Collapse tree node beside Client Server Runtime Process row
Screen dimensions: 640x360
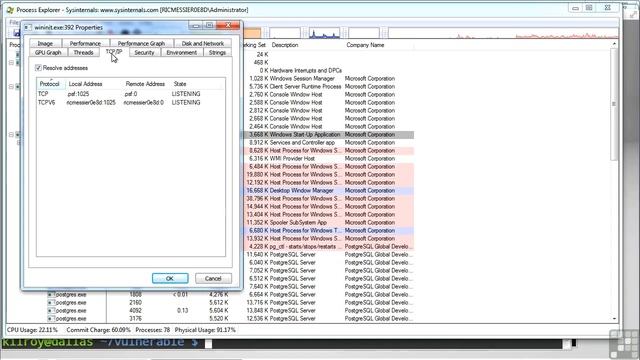[11, 87]
